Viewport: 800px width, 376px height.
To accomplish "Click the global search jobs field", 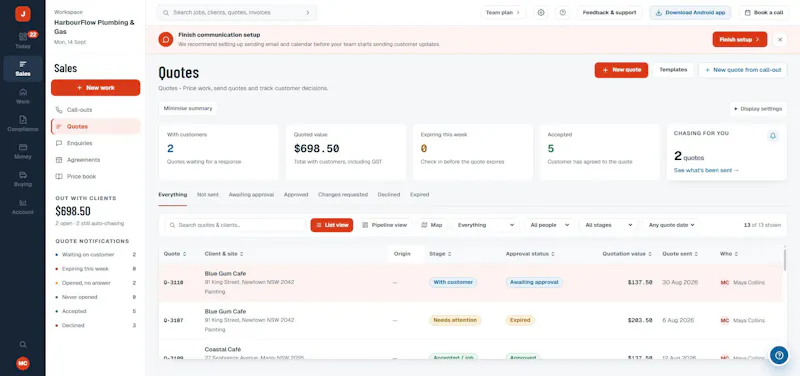I will coord(237,13).
